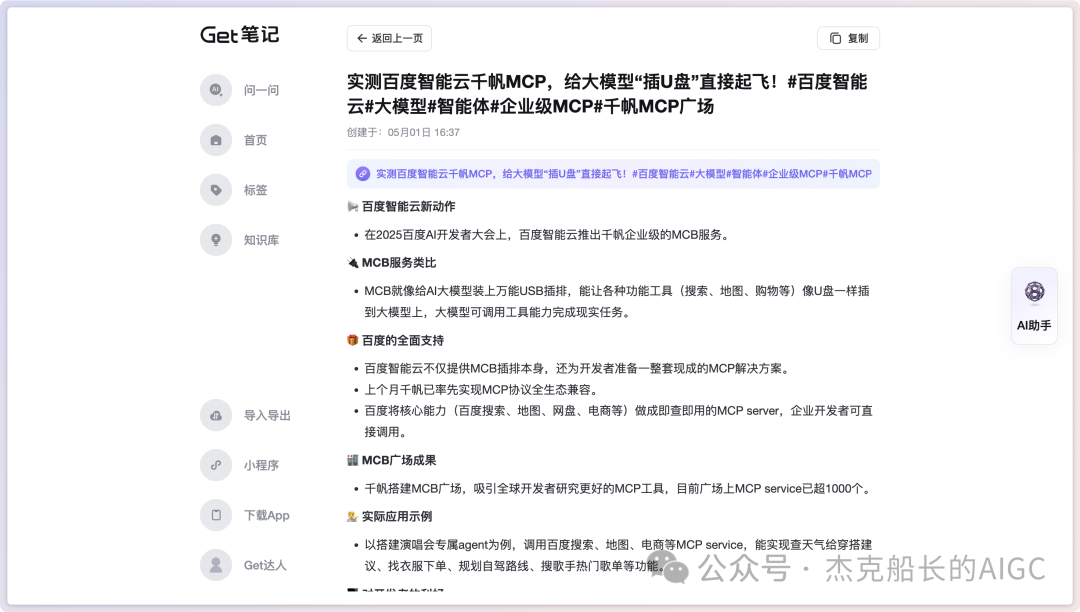Click the purple source link icon

click(363, 174)
